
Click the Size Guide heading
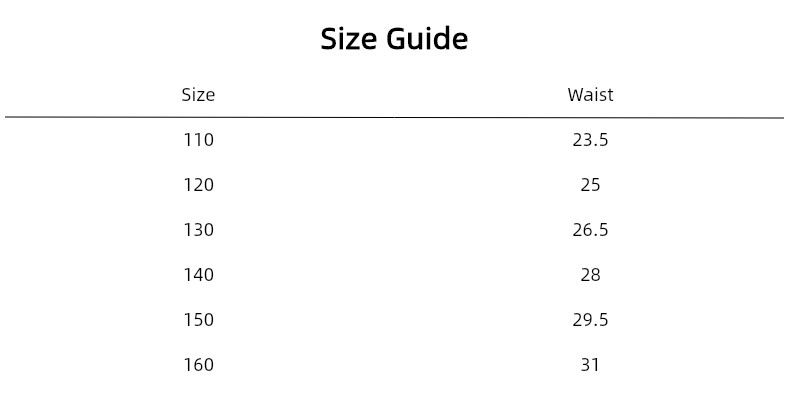pos(394,39)
